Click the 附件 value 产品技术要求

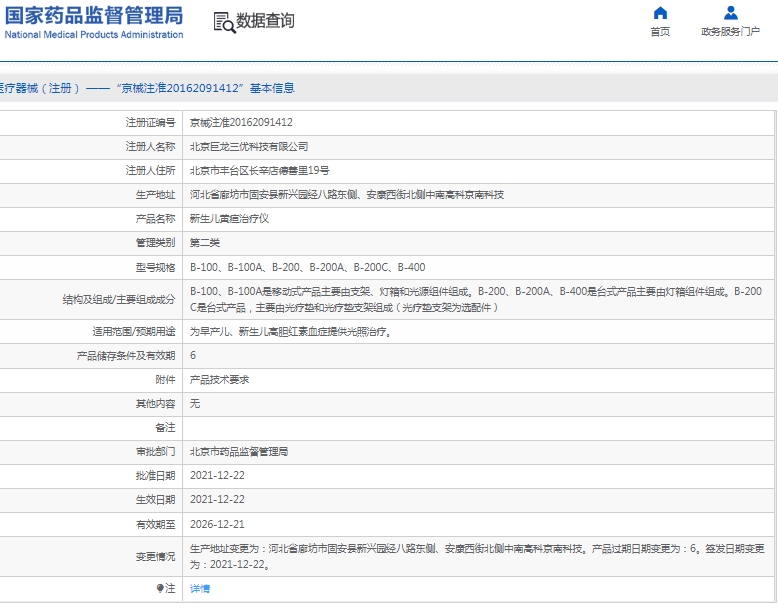point(219,380)
